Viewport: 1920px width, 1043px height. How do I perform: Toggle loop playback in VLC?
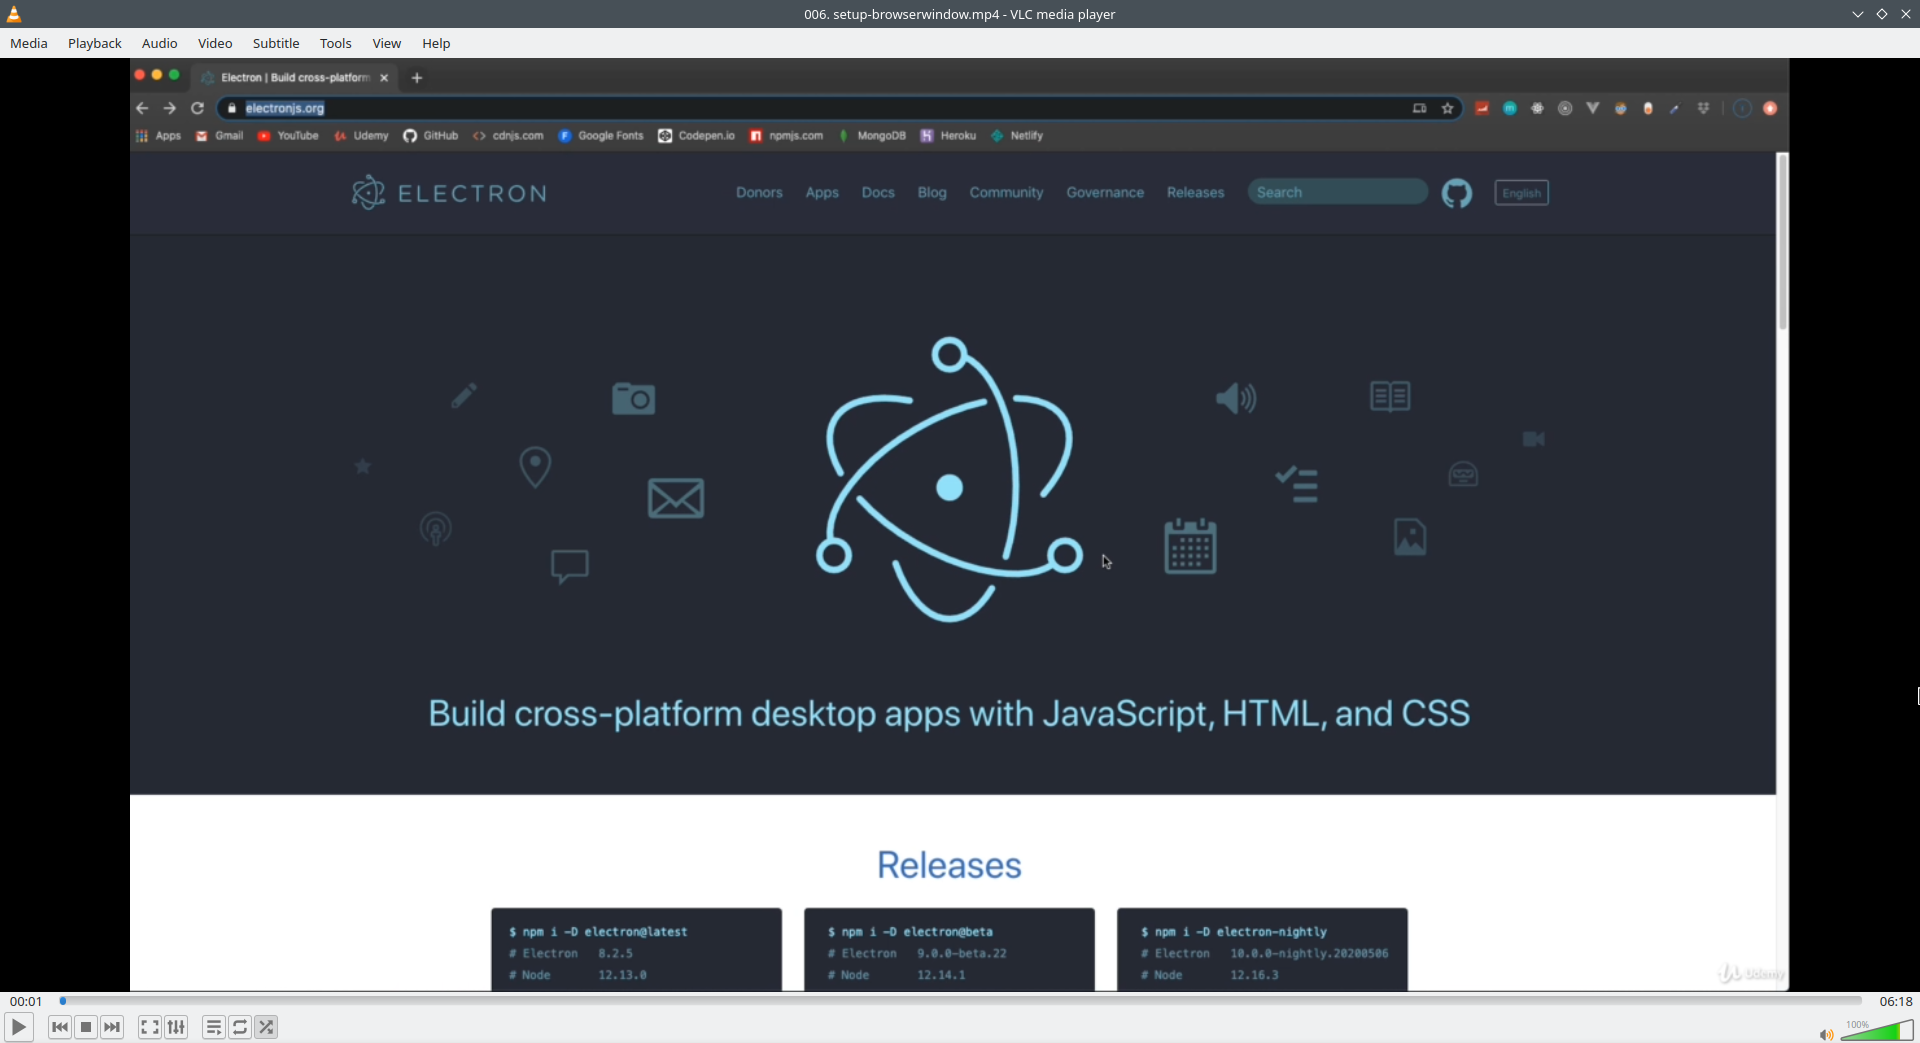coord(240,1027)
